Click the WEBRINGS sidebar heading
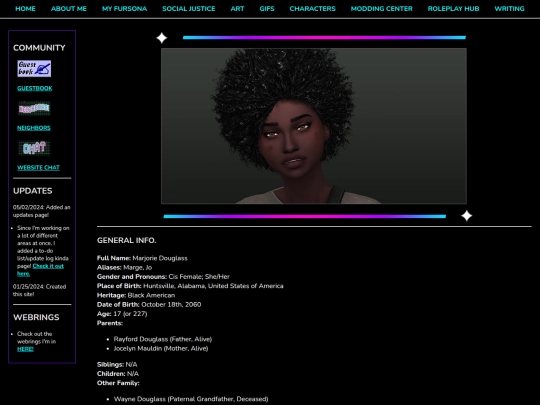 (36, 317)
